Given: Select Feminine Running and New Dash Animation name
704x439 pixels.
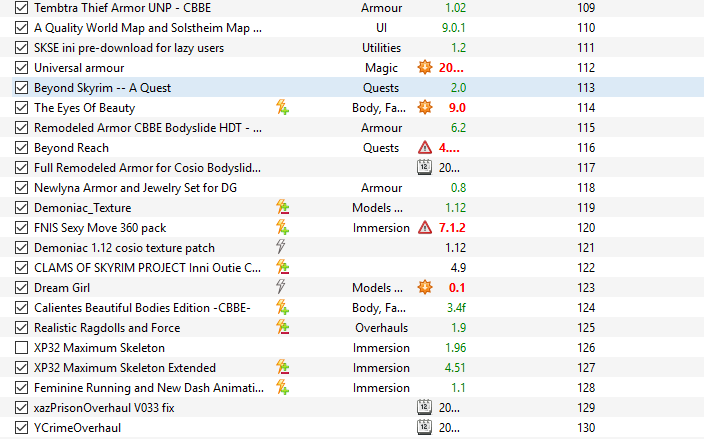Looking at the screenshot, I should (x=149, y=387).
